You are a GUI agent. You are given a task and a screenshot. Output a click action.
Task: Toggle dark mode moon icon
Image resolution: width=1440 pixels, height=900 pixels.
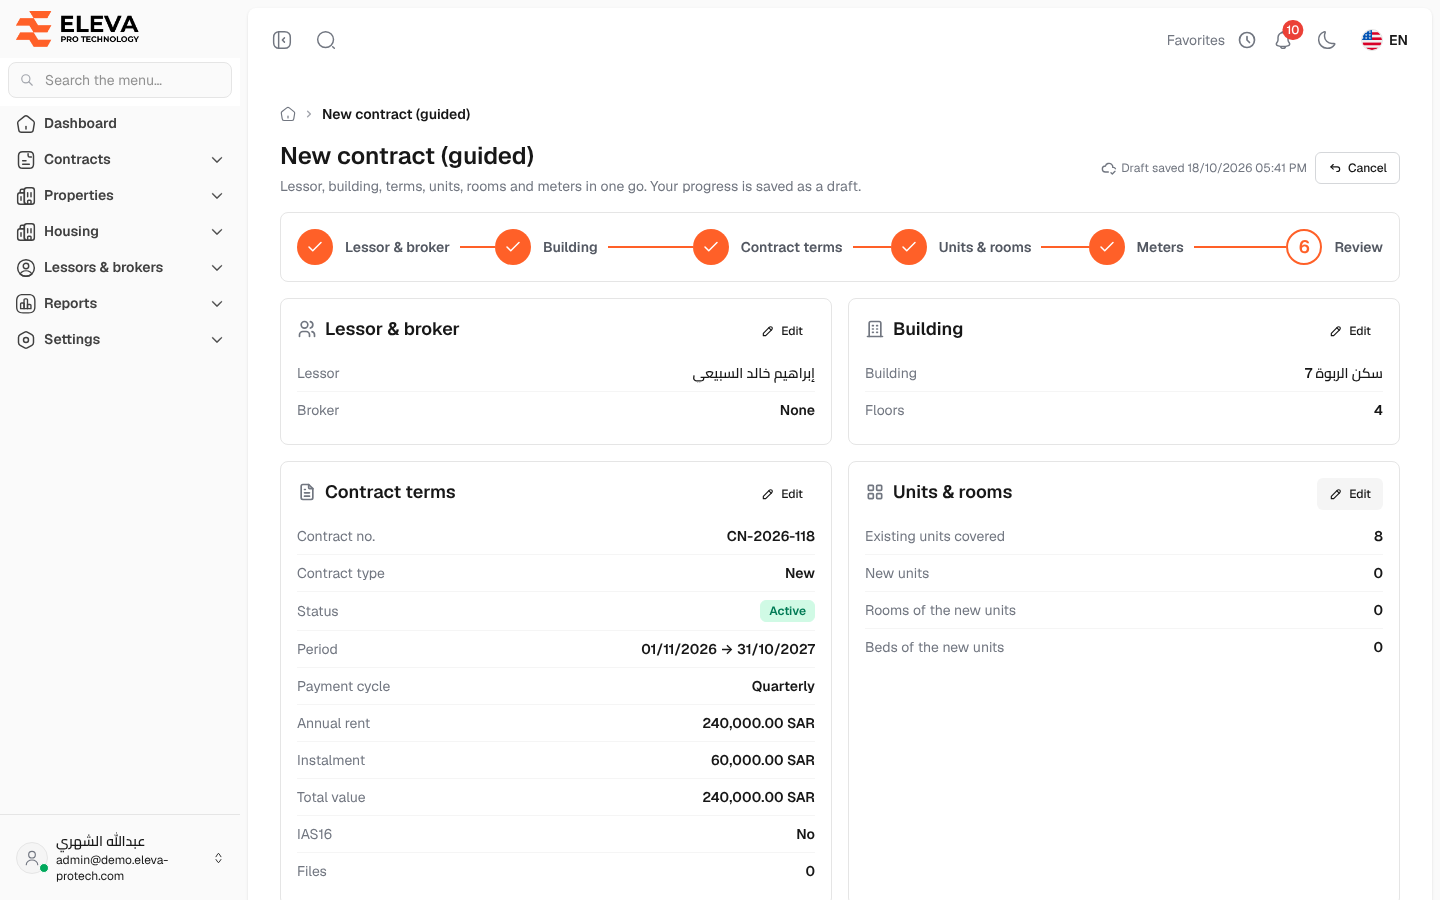click(x=1327, y=40)
